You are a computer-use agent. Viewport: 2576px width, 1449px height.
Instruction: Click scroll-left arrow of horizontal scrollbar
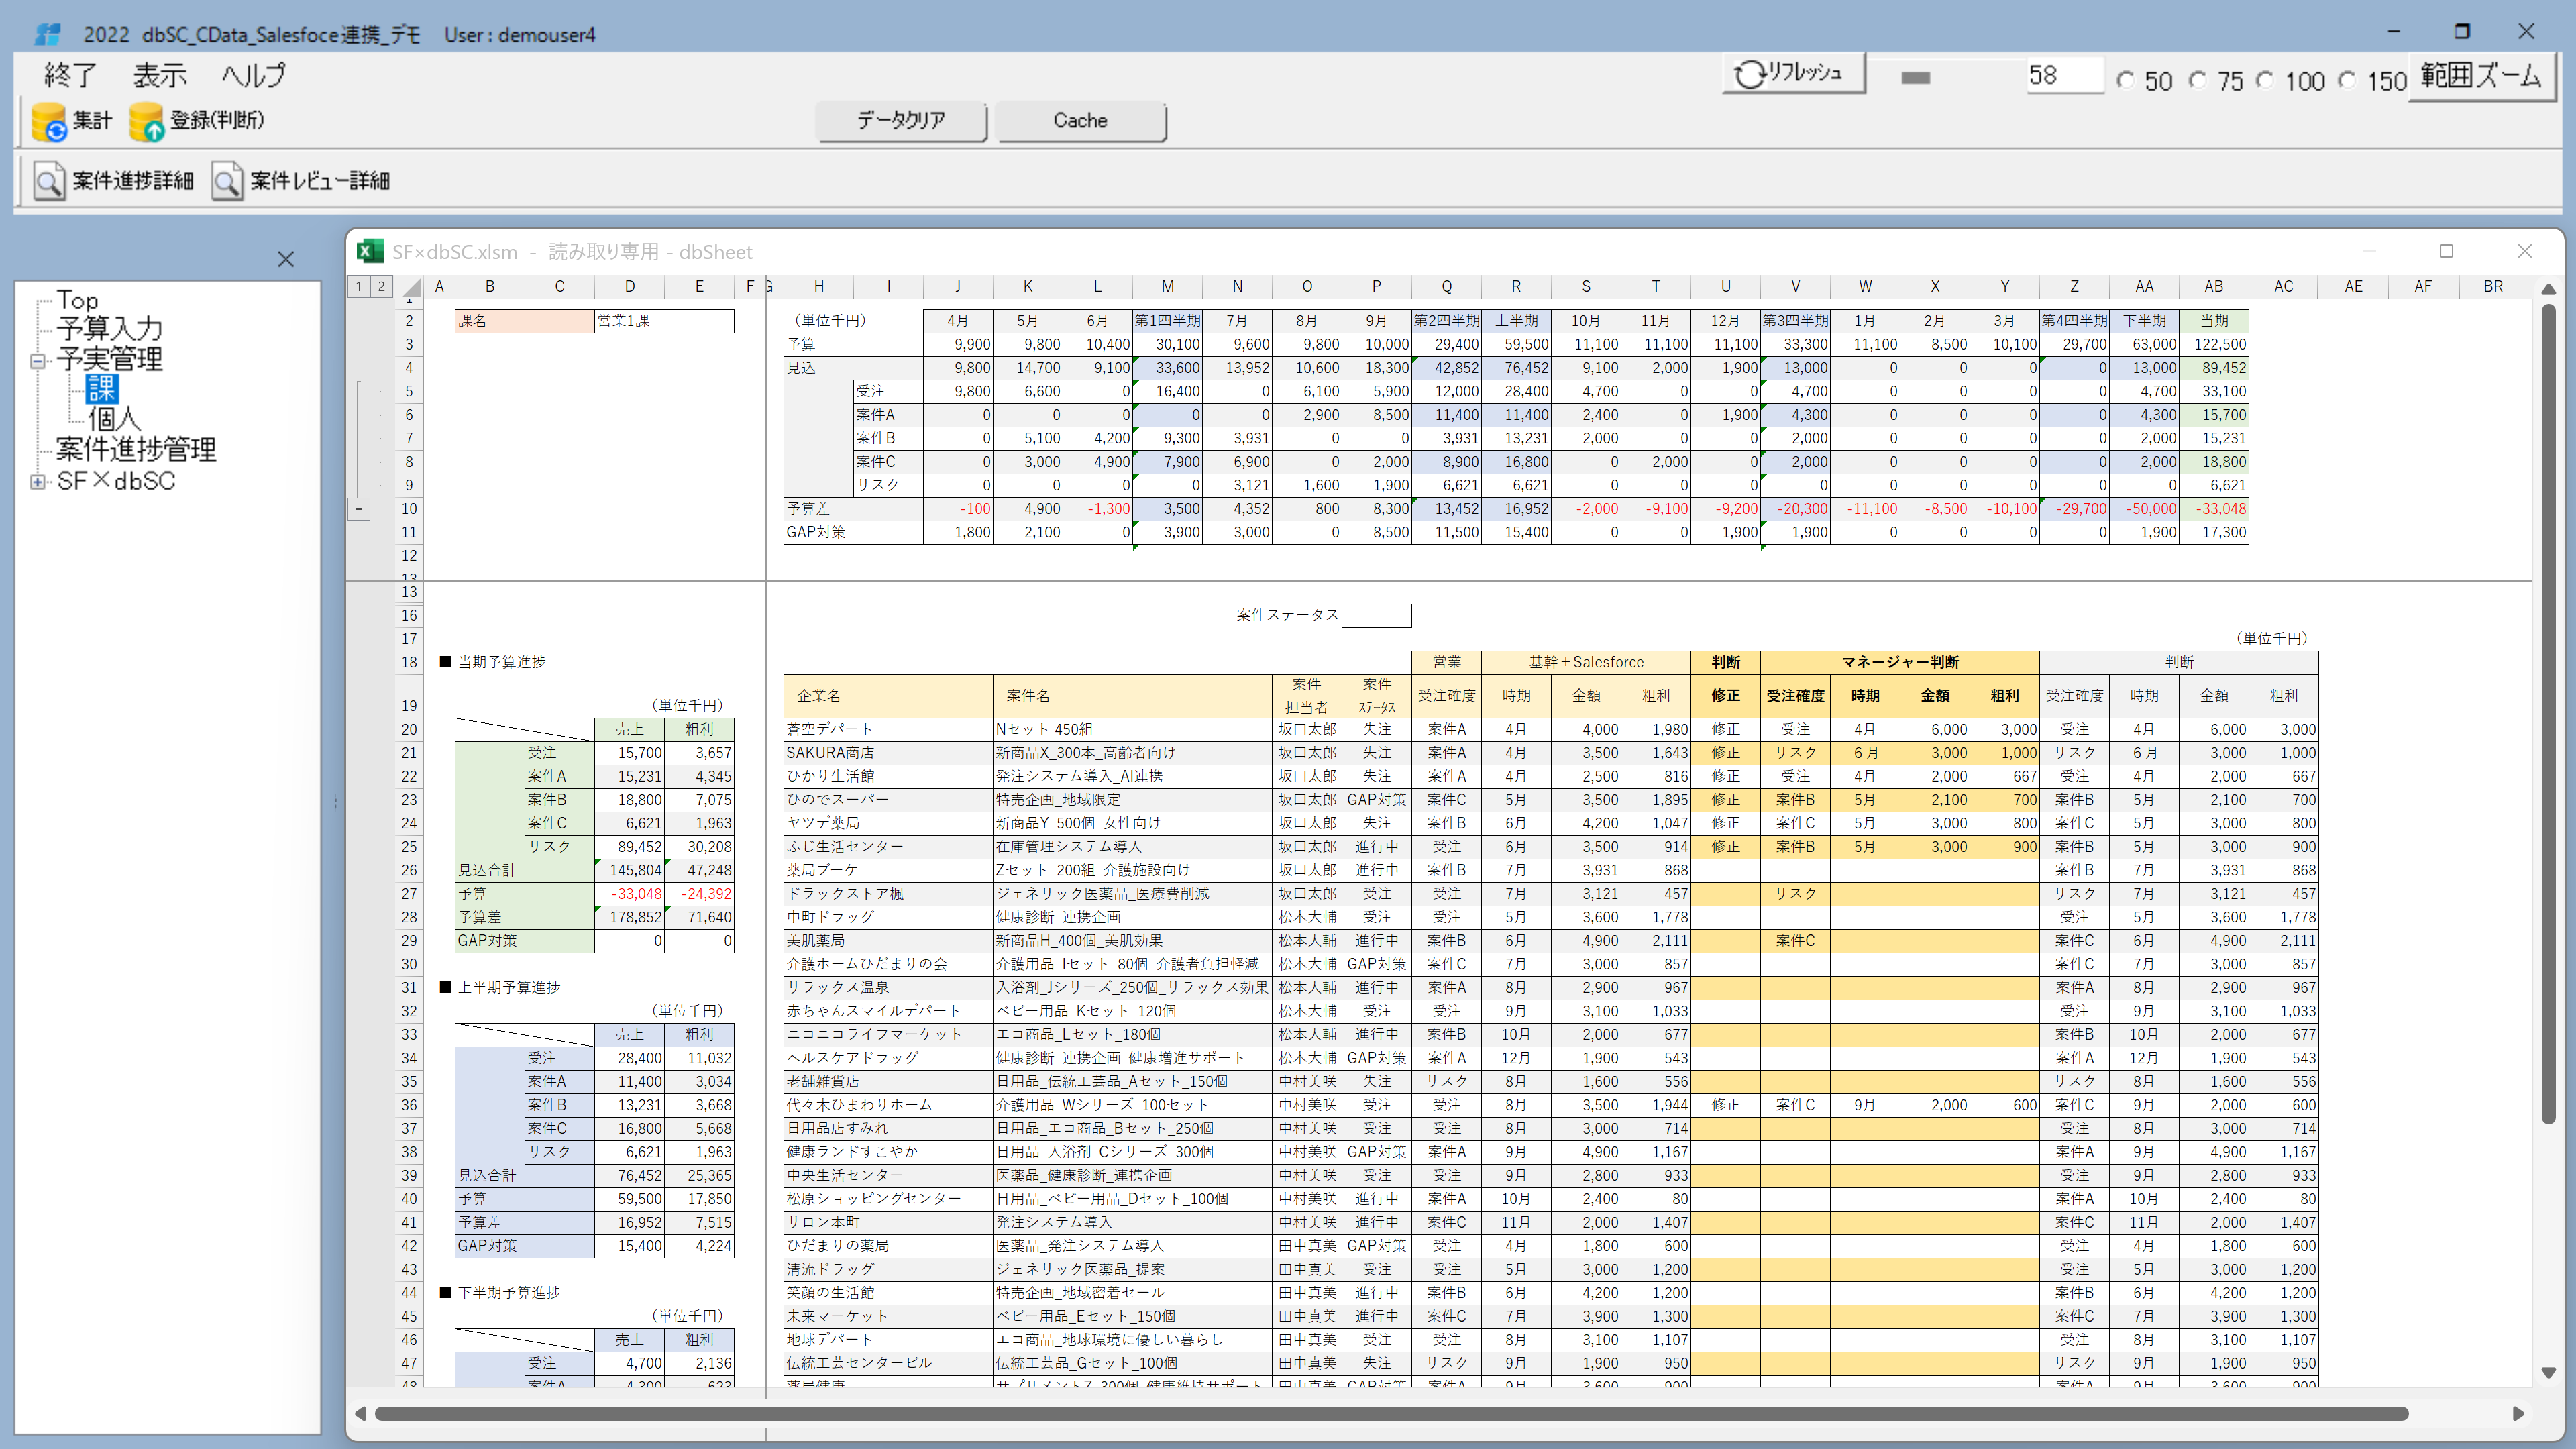coord(360,1414)
